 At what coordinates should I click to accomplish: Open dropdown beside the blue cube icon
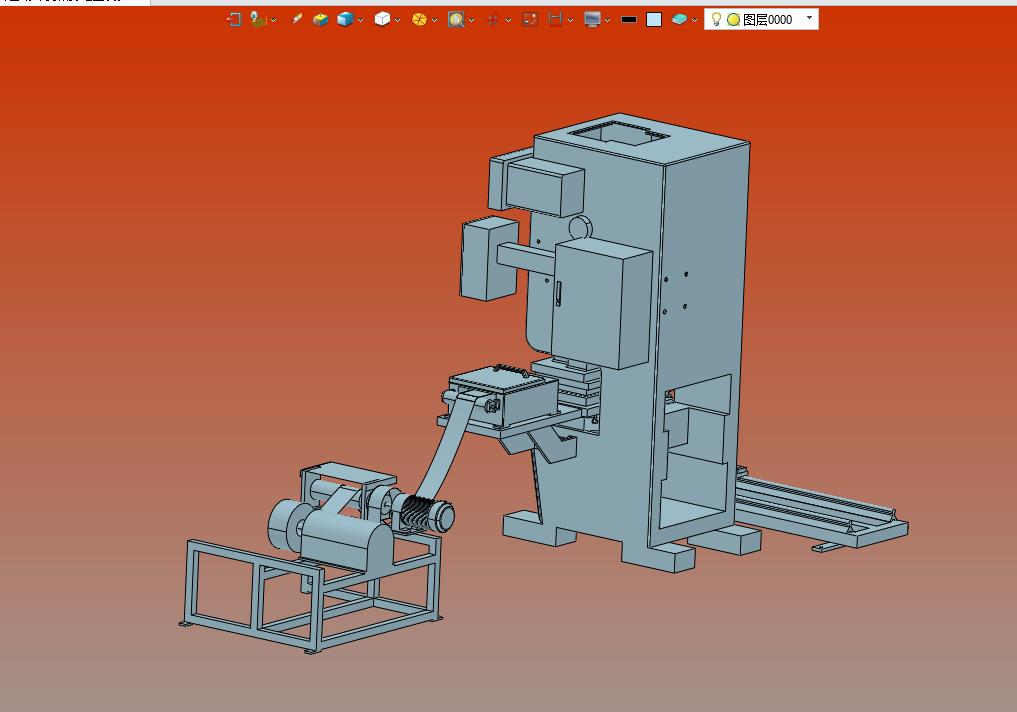click(361, 20)
